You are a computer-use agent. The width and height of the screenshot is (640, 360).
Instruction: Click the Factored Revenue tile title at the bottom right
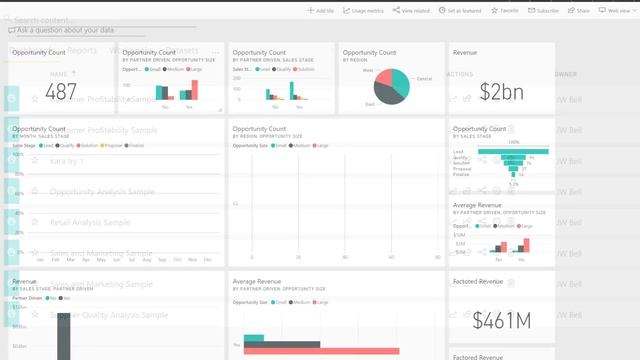[478, 357]
